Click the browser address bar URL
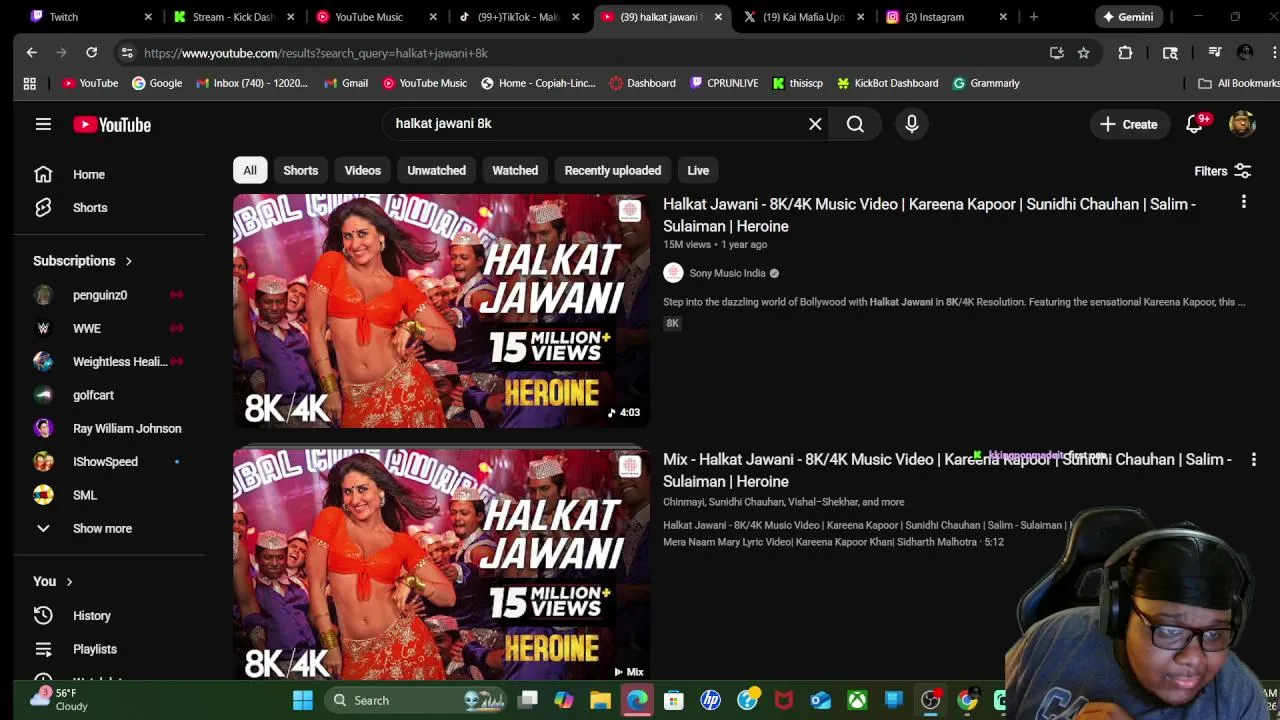 pyautogui.click(x=316, y=53)
